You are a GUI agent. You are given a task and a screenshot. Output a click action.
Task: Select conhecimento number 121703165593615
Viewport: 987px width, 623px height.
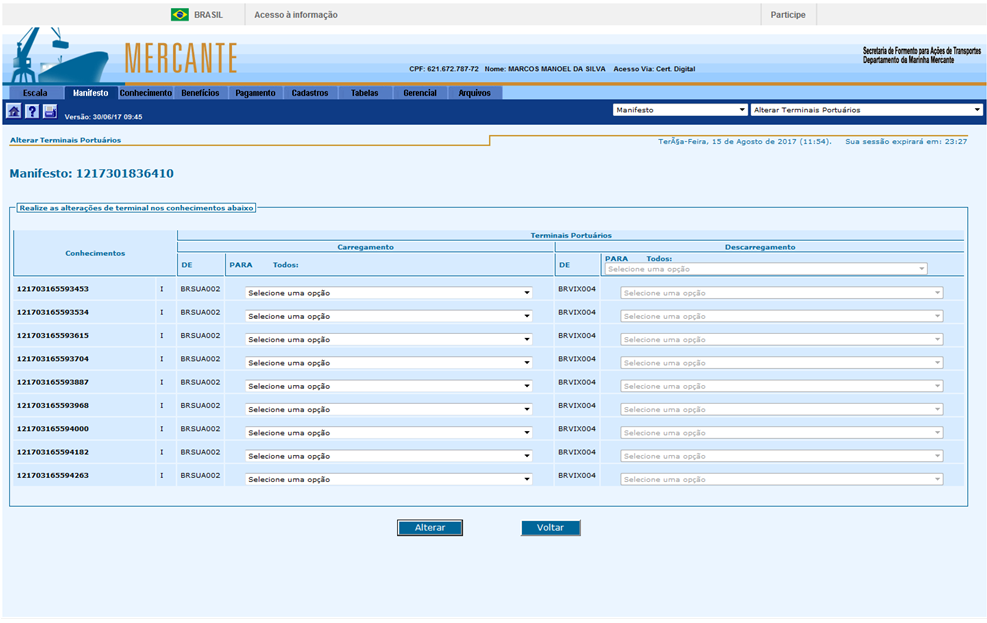click(53, 335)
